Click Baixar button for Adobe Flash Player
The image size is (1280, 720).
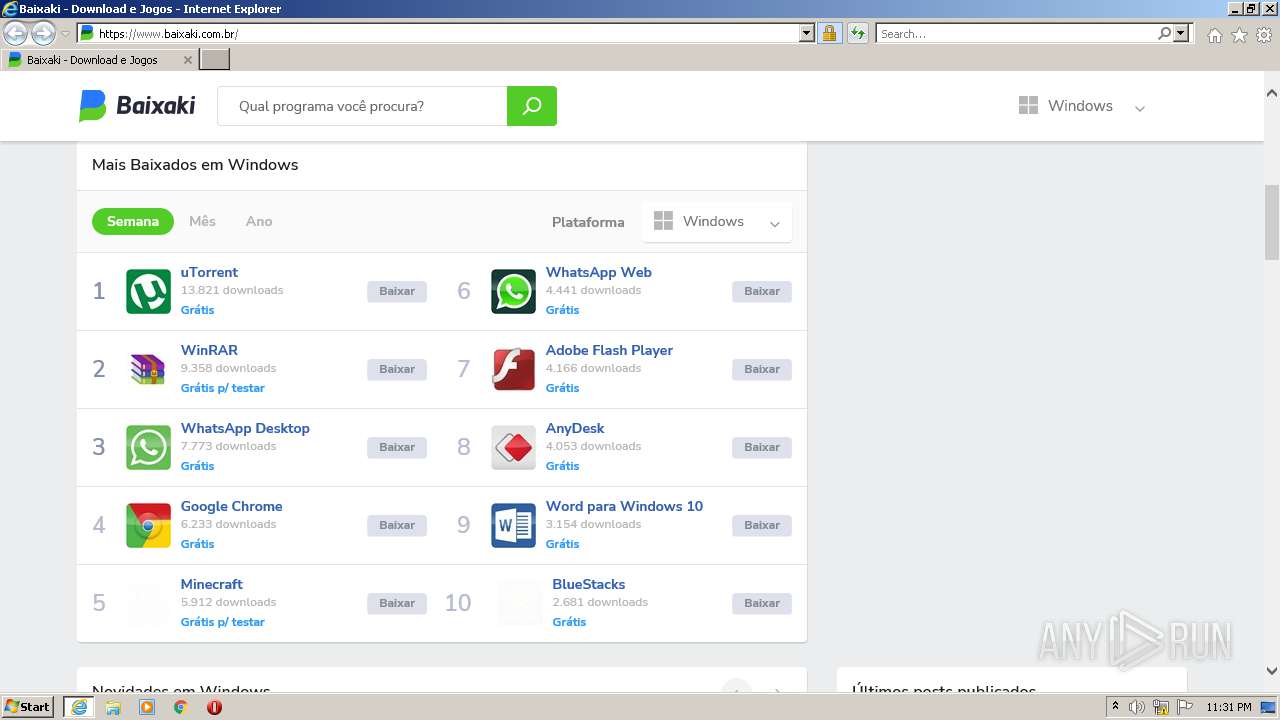tap(762, 369)
